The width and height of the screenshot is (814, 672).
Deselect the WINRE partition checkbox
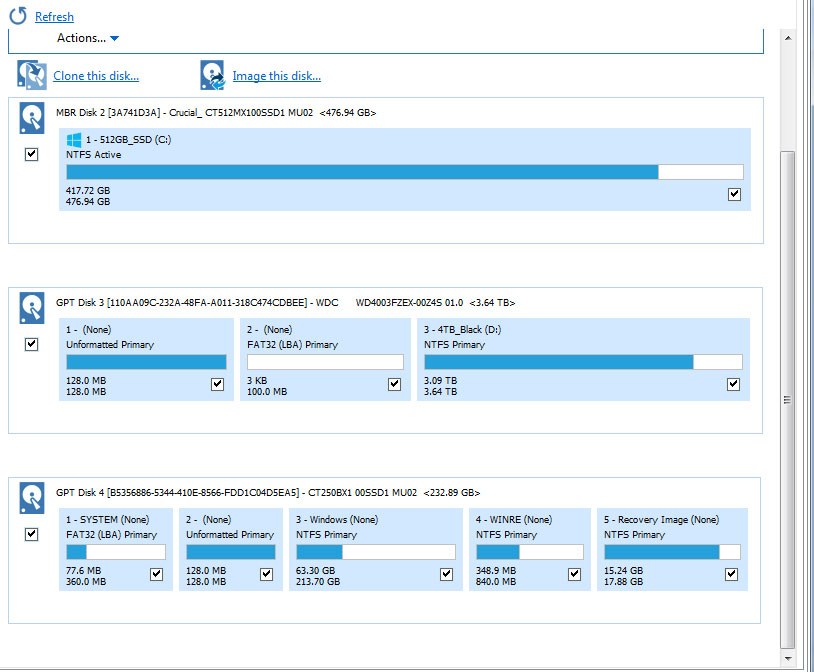(574, 574)
